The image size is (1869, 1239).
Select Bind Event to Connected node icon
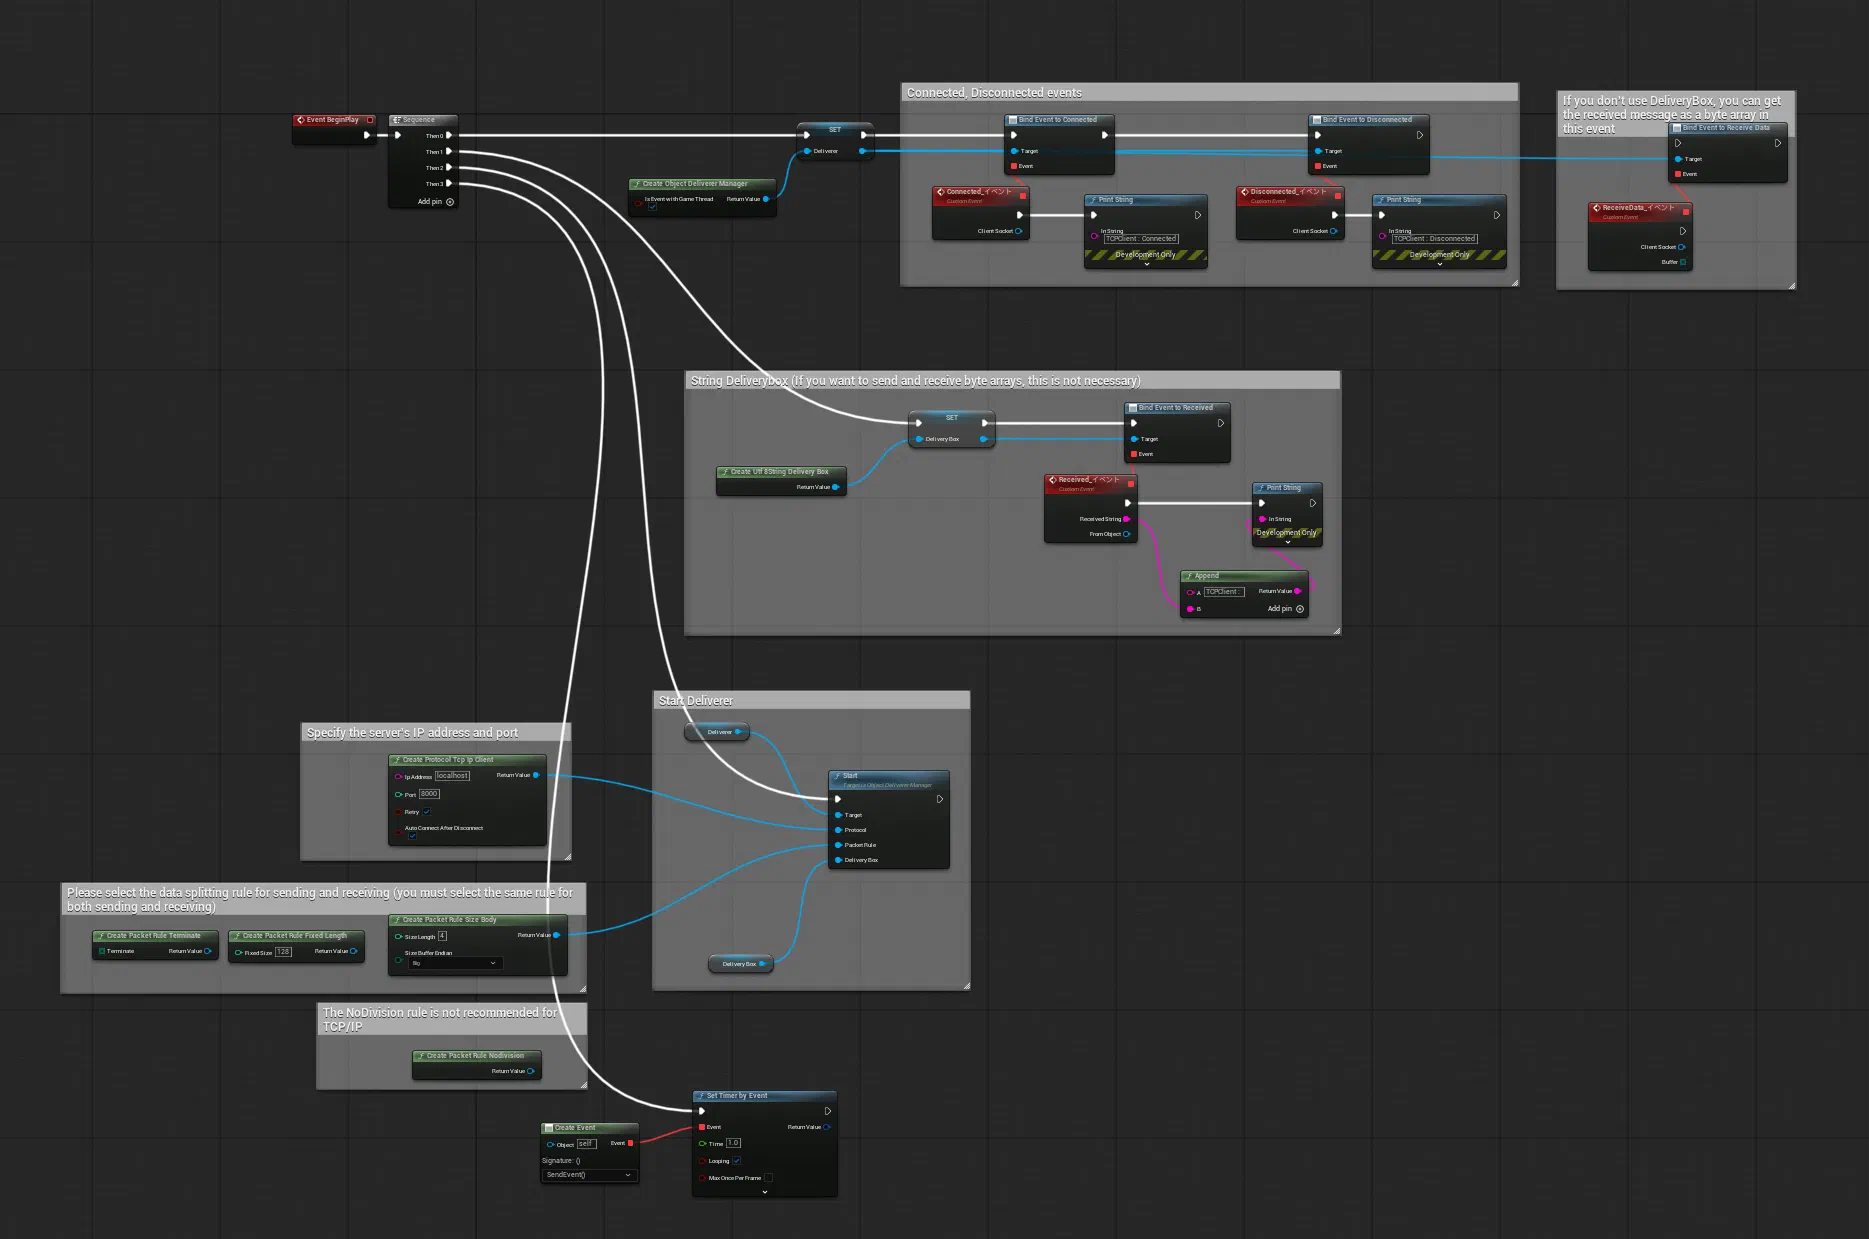1012,120
